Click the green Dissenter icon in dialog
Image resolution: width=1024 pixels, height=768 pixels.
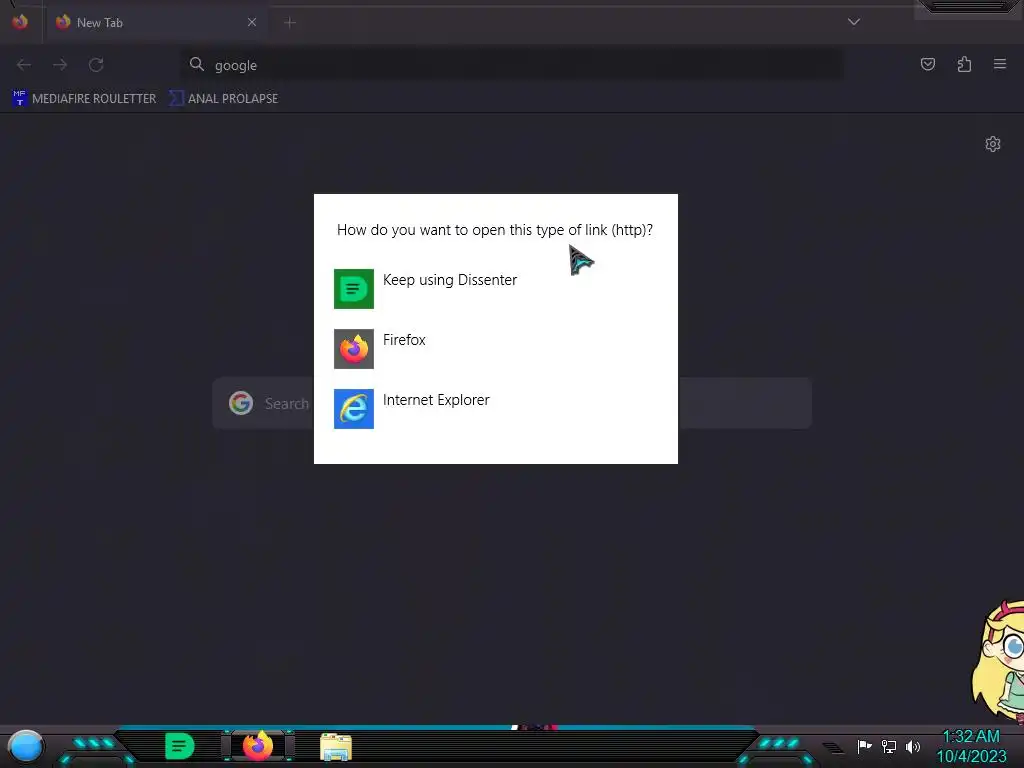354,289
